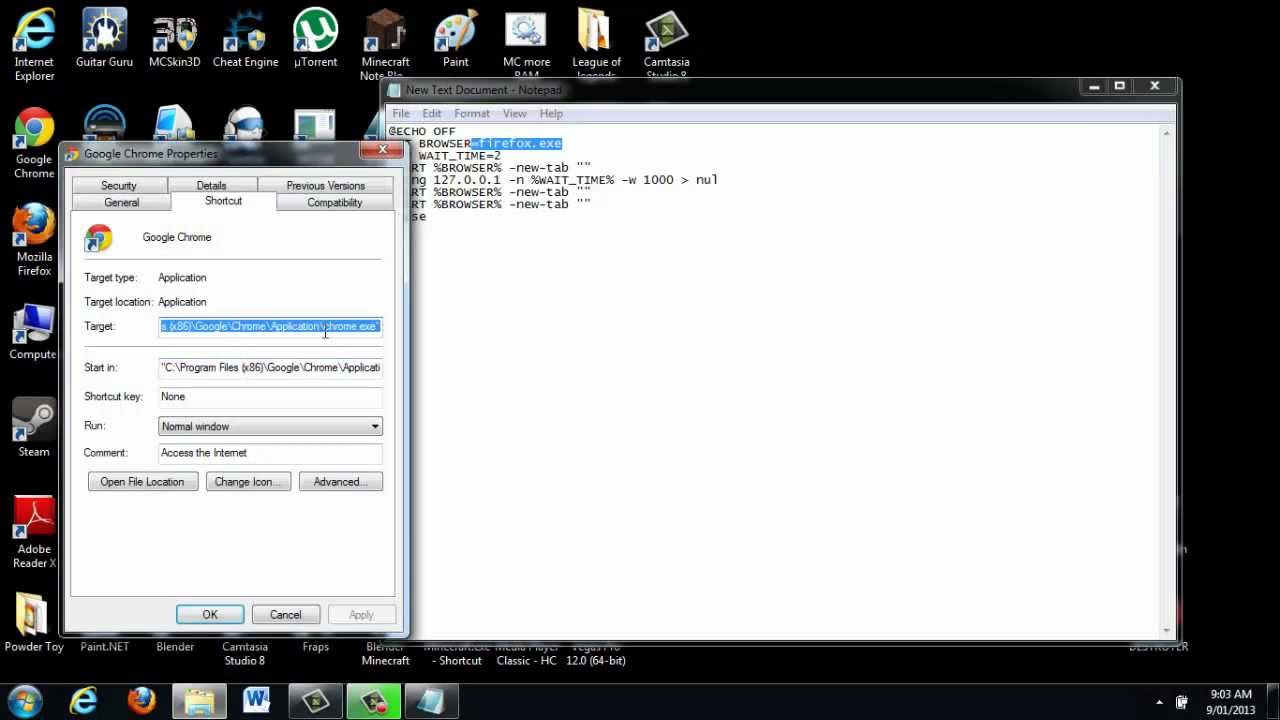Select the Powder Toy desktop icon

pyautogui.click(x=34, y=624)
